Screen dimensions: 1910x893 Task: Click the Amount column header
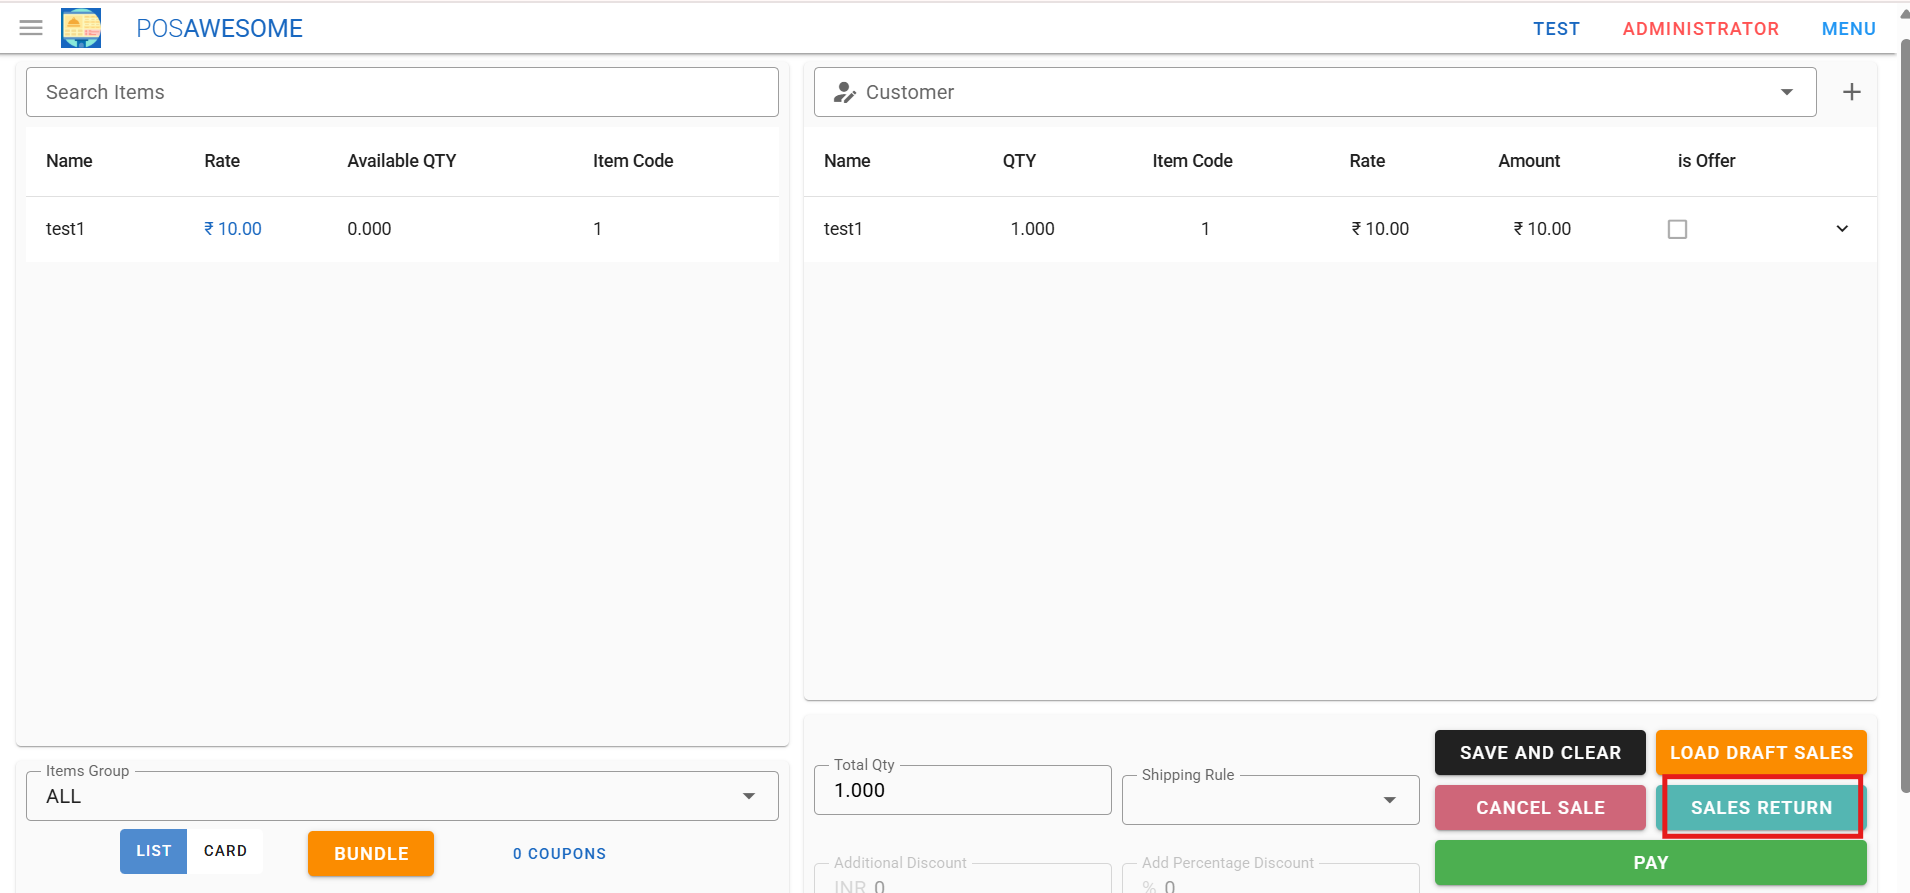pos(1529,161)
